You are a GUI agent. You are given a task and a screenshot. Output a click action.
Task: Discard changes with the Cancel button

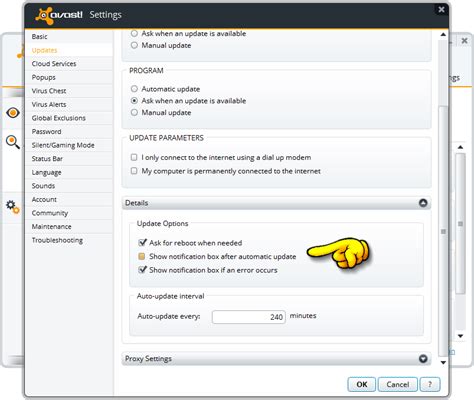(x=398, y=384)
